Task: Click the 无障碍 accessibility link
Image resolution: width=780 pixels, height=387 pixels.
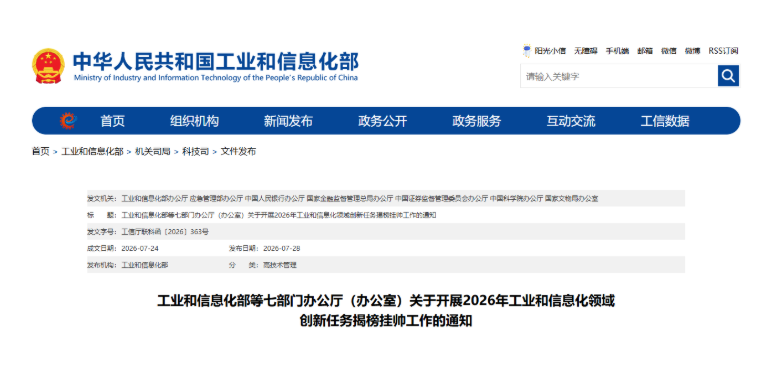Action: click(585, 51)
